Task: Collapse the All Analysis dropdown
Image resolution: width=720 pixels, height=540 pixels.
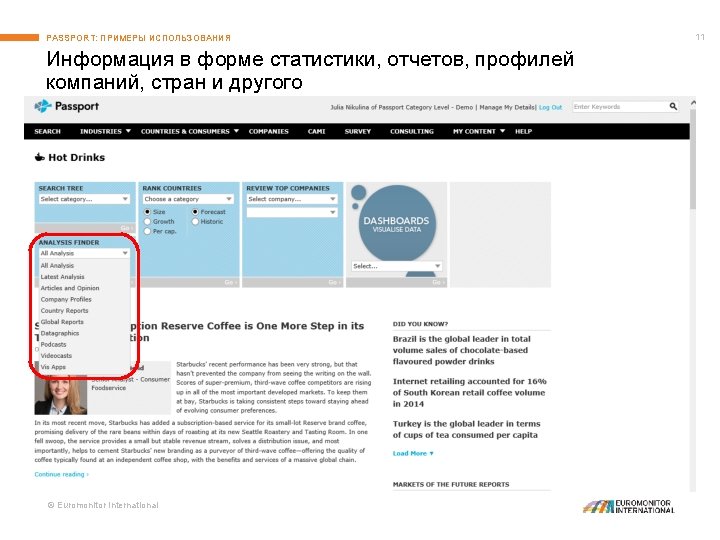Action: (84, 253)
